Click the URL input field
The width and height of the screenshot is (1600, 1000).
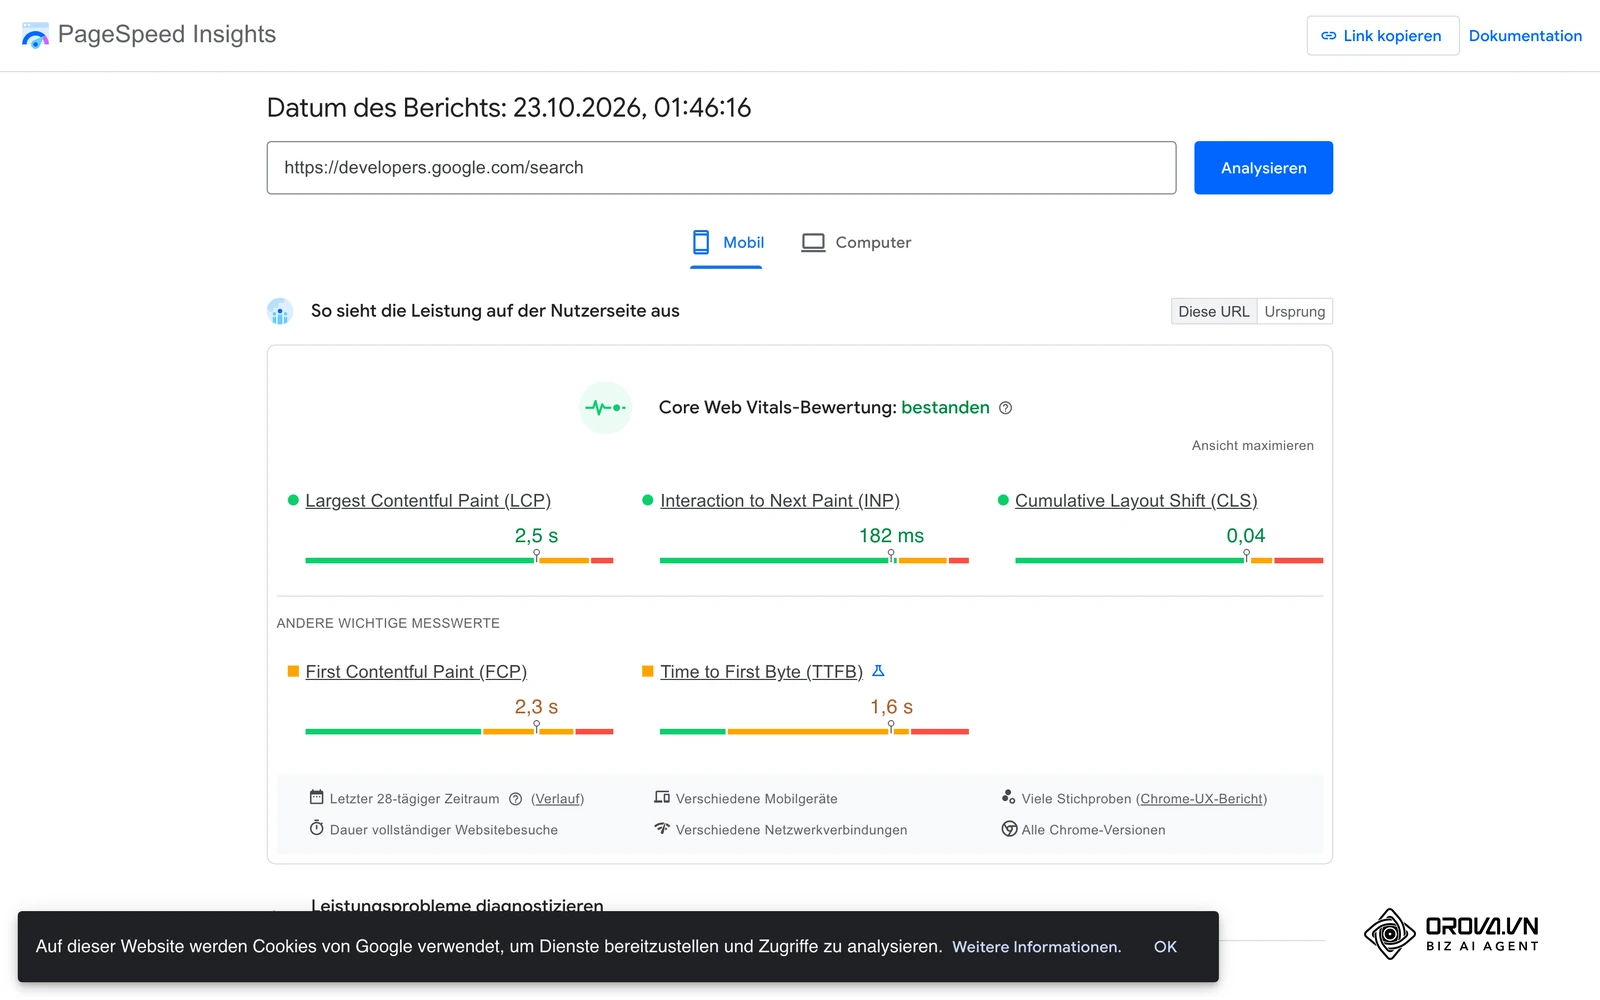721,168
